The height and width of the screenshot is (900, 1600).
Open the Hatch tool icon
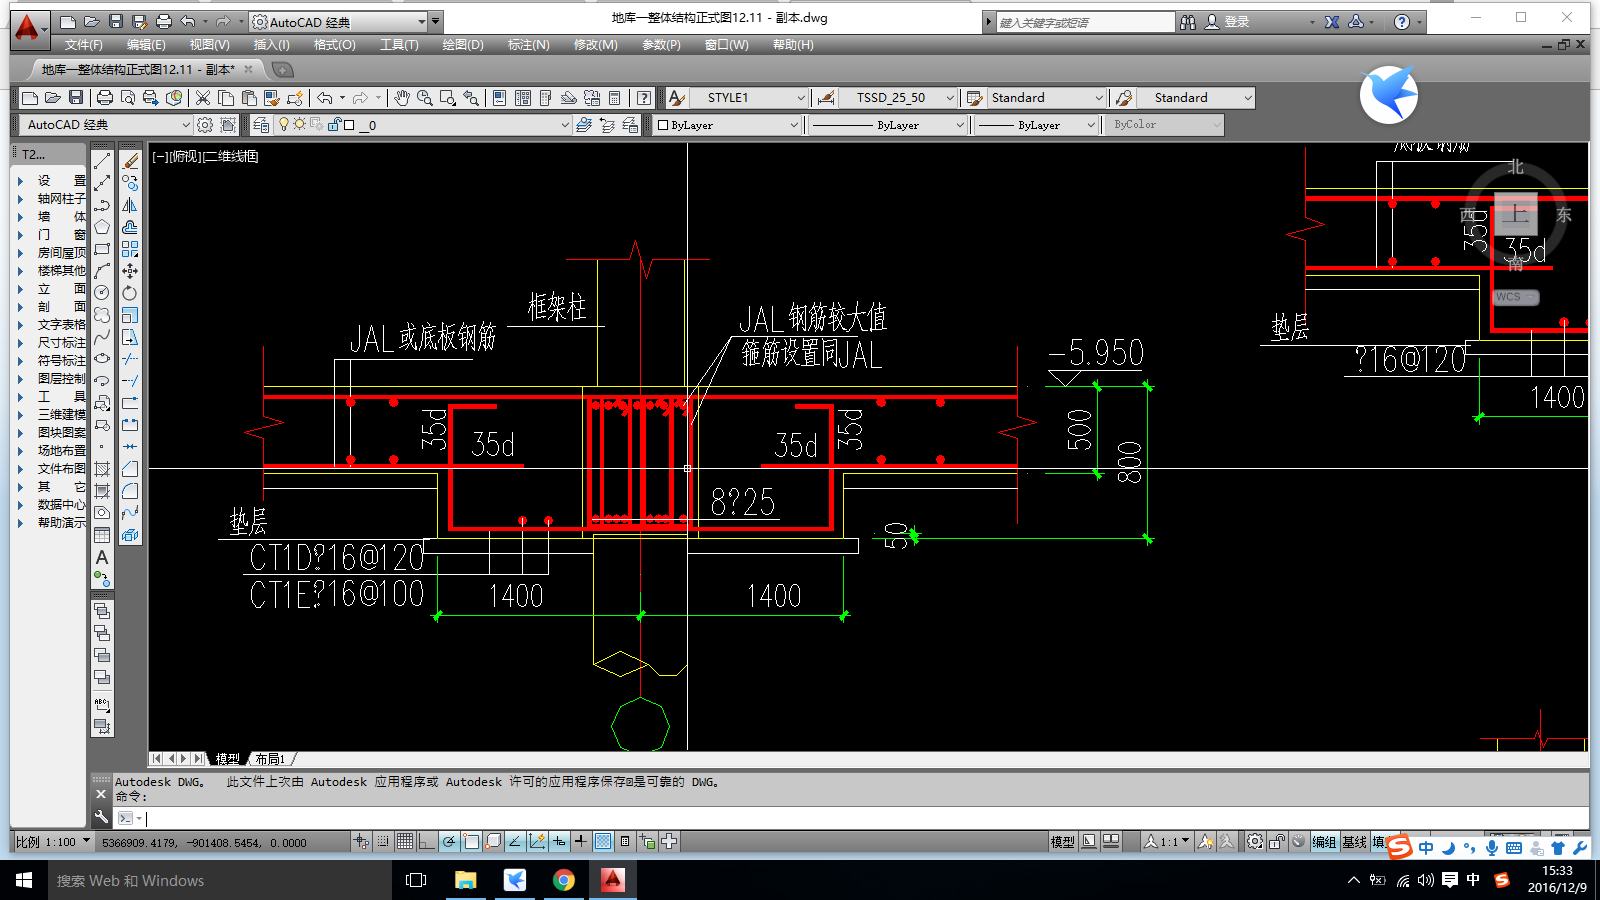click(102, 469)
